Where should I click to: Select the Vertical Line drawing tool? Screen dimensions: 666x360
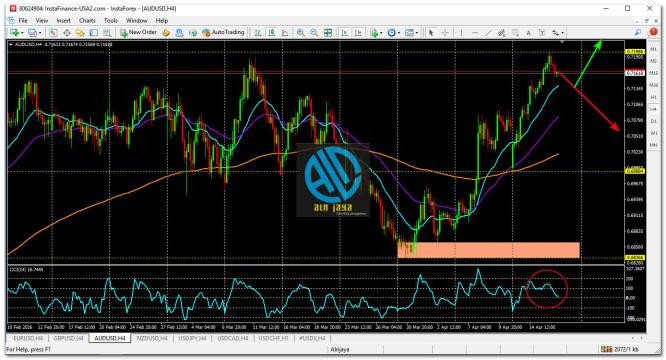[461, 33]
